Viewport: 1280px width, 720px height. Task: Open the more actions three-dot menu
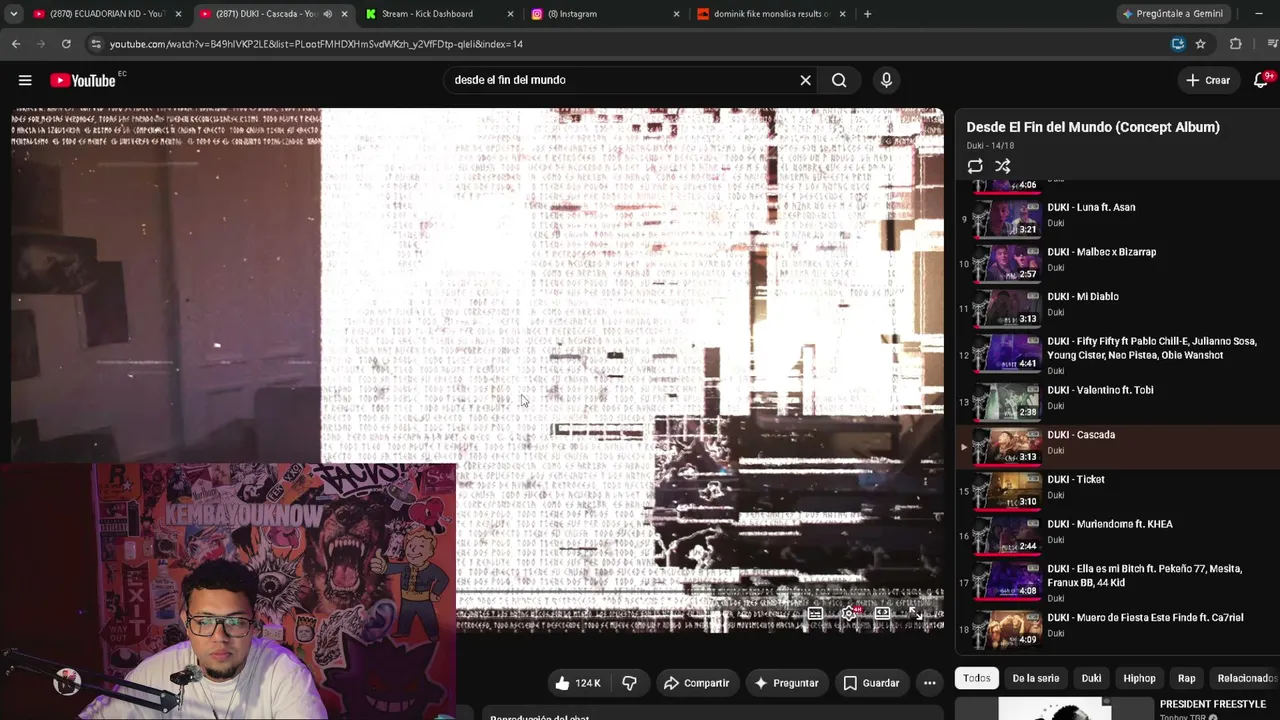click(x=929, y=683)
